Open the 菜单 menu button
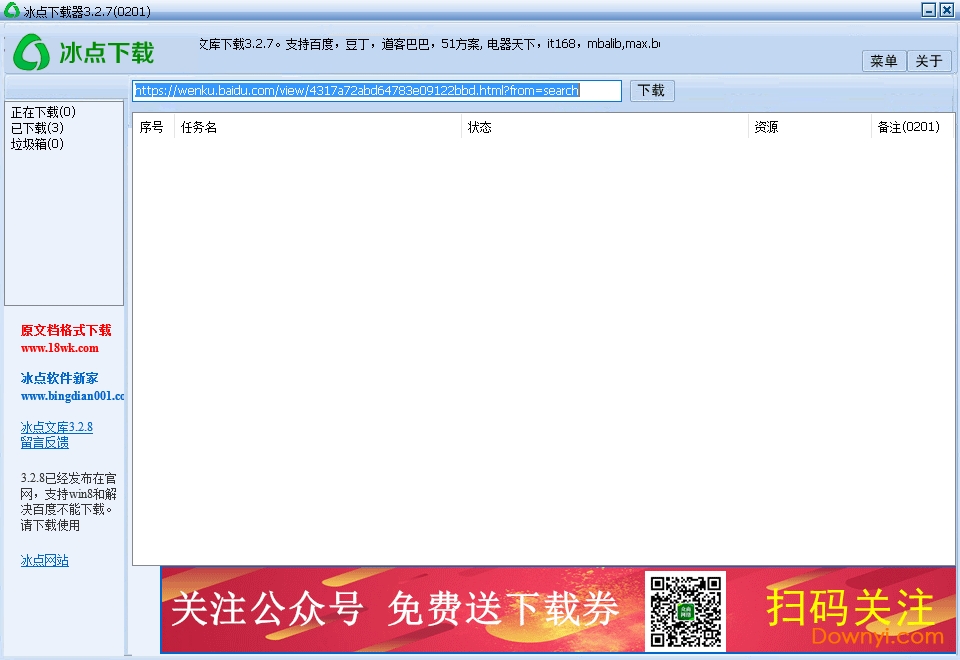The image size is (960, 660). click(884, 61)
